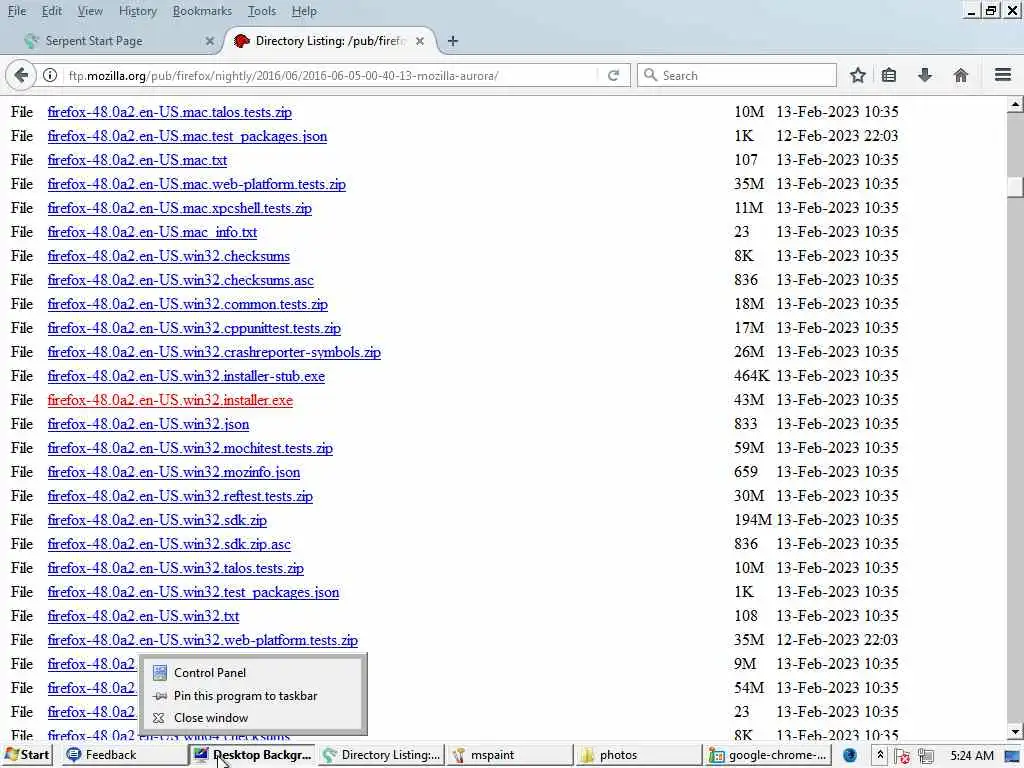1024x768 pixels.
Task: Open the Edit menu
Action: [x=52, y=11]
